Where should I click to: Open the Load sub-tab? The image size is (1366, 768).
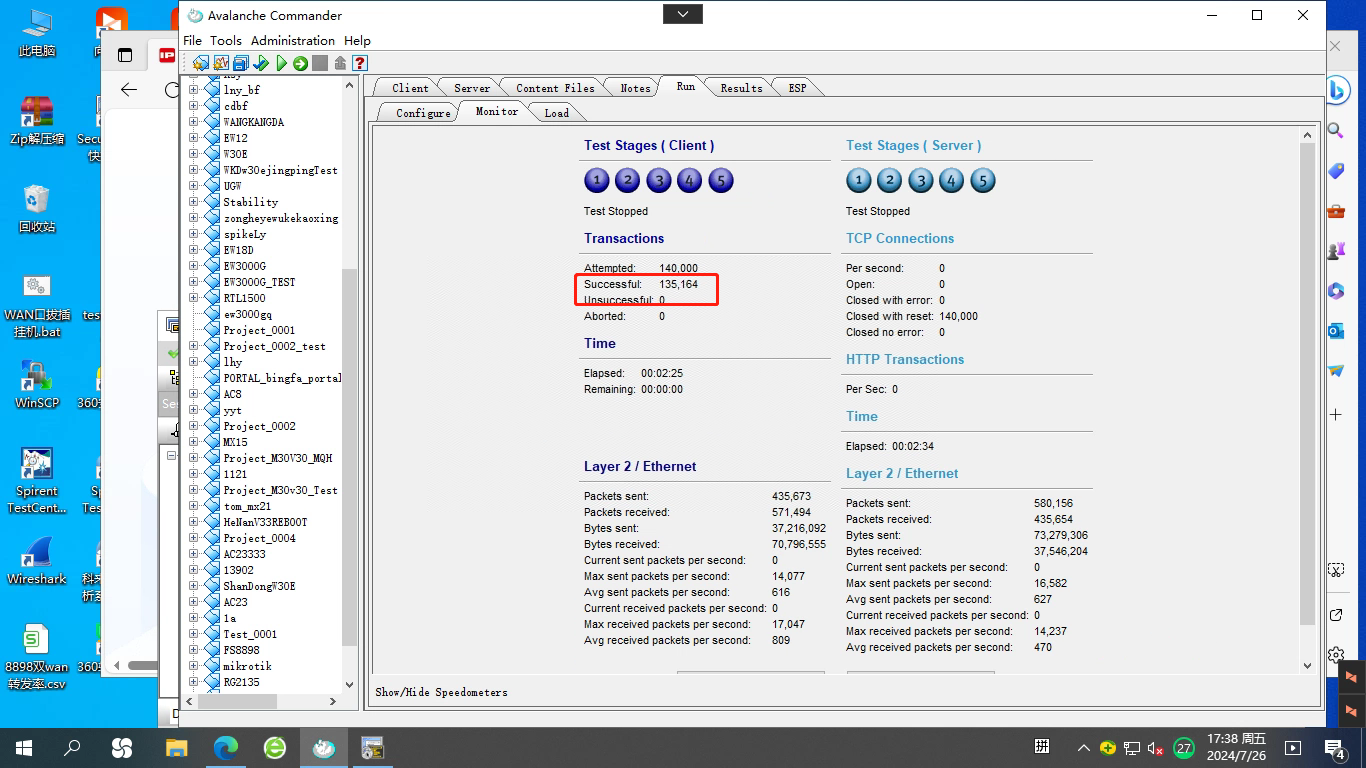pos(557,113)
